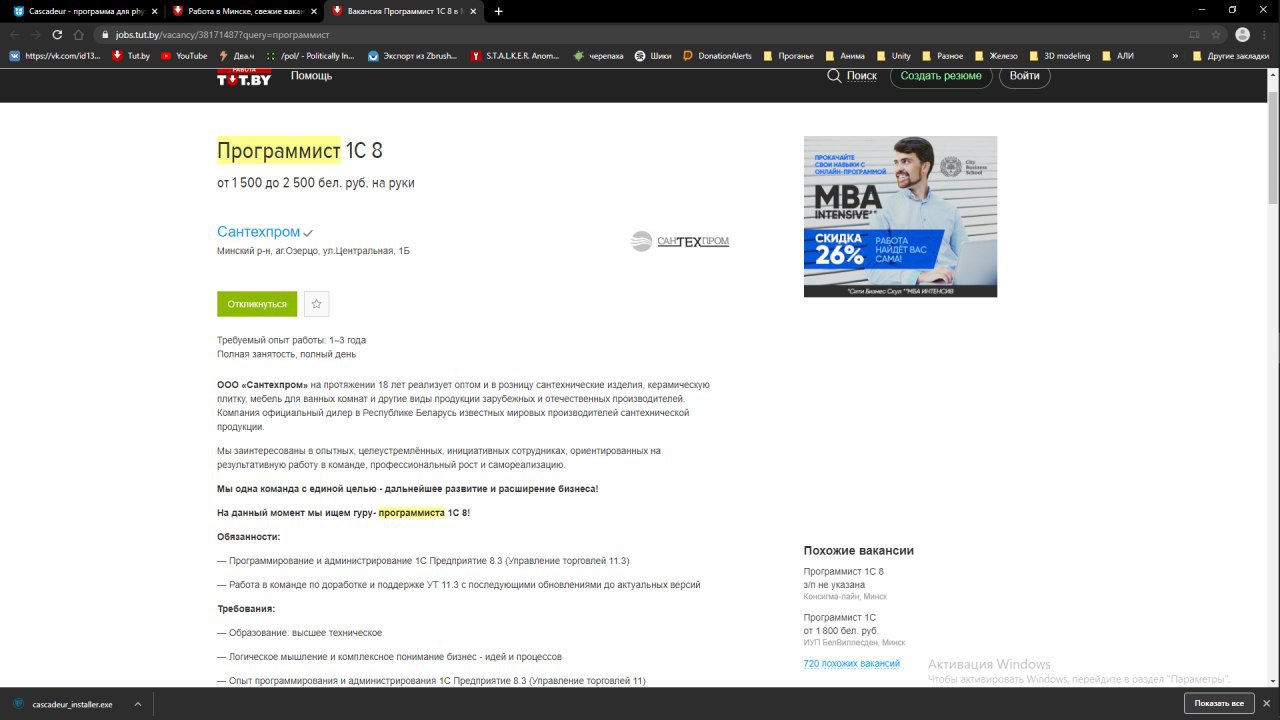Open the Два.ч bookmark
The width and height of the screenshot is (1280, 720).
(x=237, y=56)
